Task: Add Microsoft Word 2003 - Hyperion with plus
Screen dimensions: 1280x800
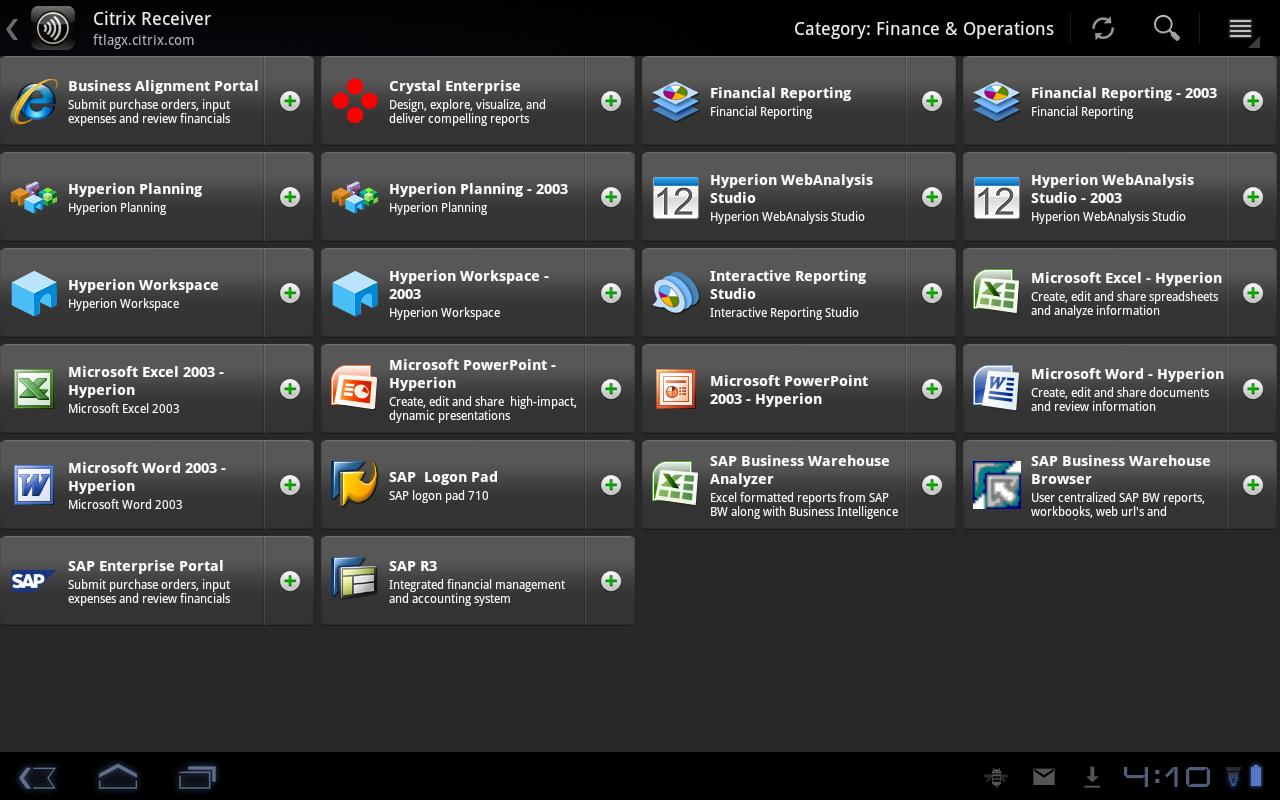Action: 290,485
